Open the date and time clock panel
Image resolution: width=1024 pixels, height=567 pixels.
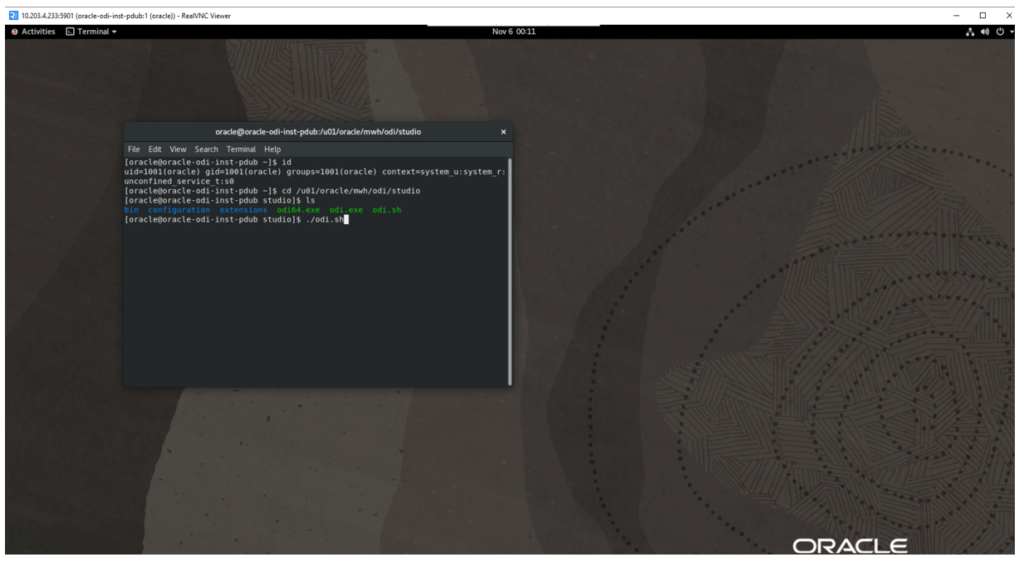514,32
